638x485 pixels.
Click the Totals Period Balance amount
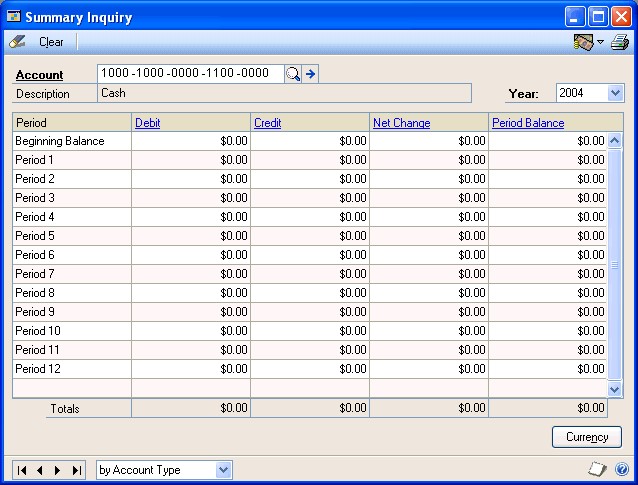pos(548,408)
